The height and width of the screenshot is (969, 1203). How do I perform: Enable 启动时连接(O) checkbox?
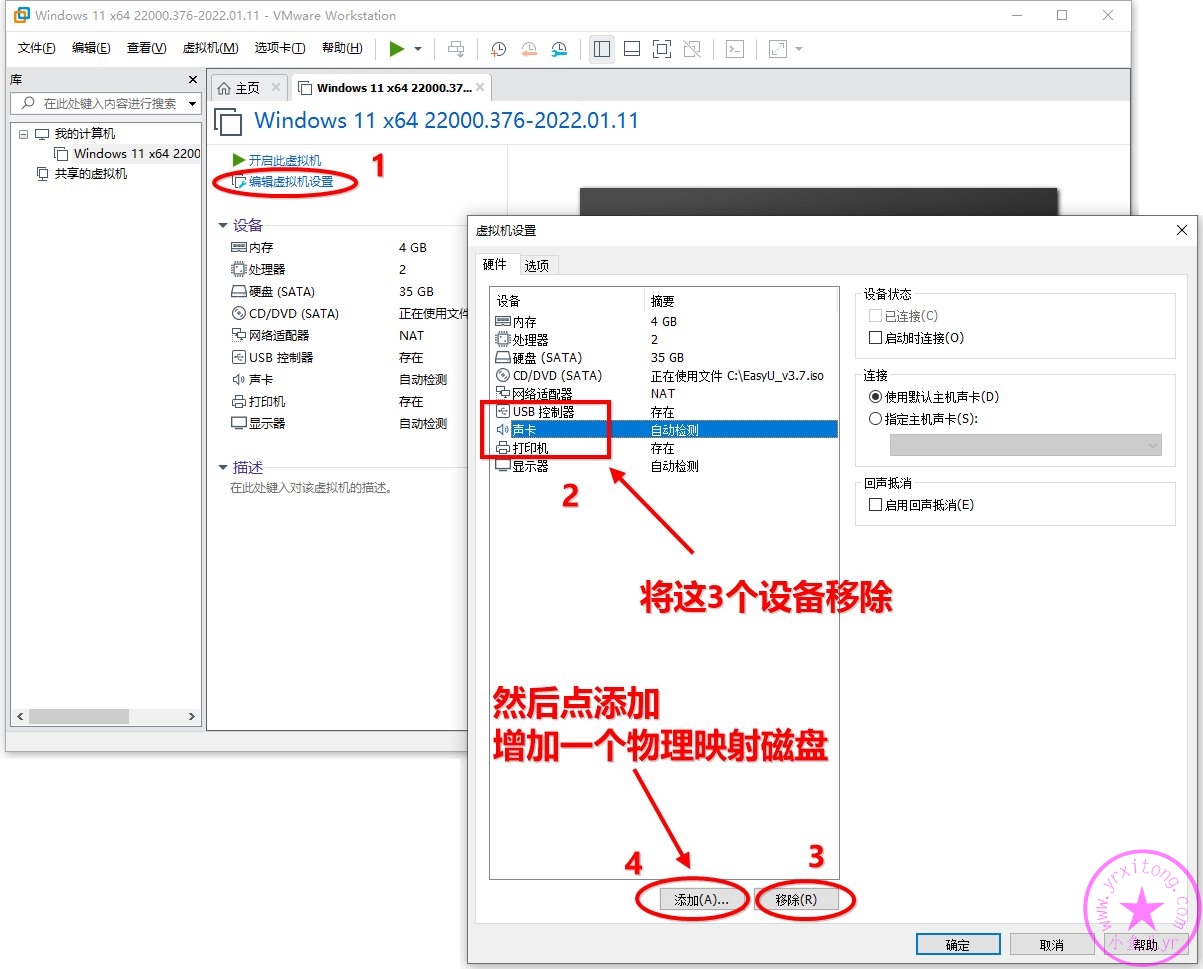click(x=876, y=338)
